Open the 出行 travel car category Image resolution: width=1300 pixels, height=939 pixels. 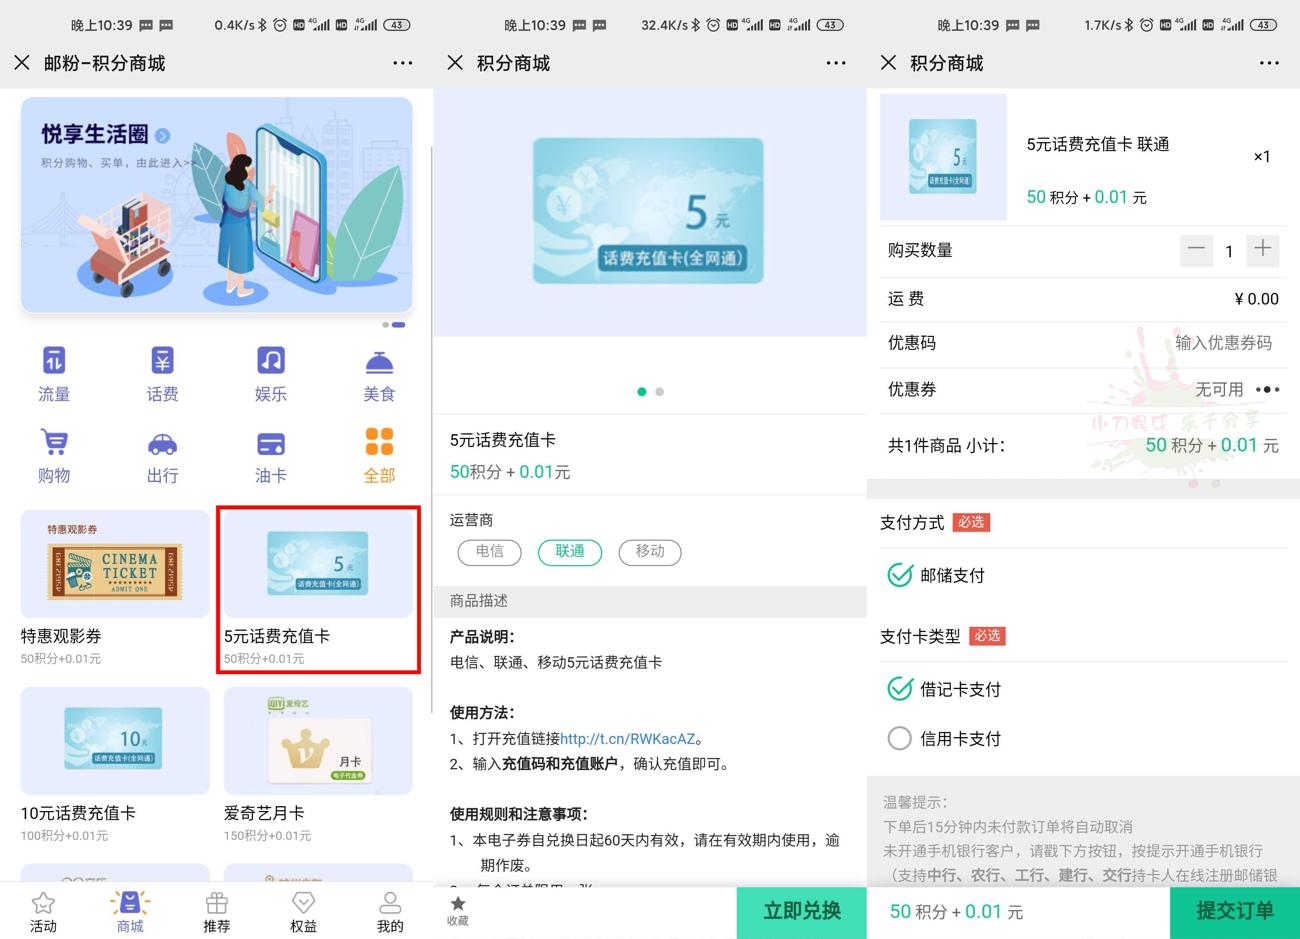162,455
